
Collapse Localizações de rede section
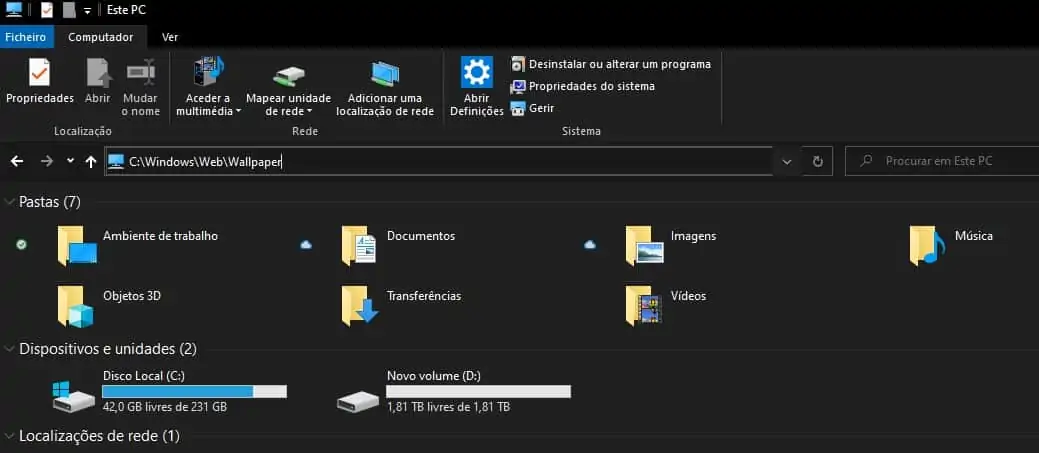[9, 436]
